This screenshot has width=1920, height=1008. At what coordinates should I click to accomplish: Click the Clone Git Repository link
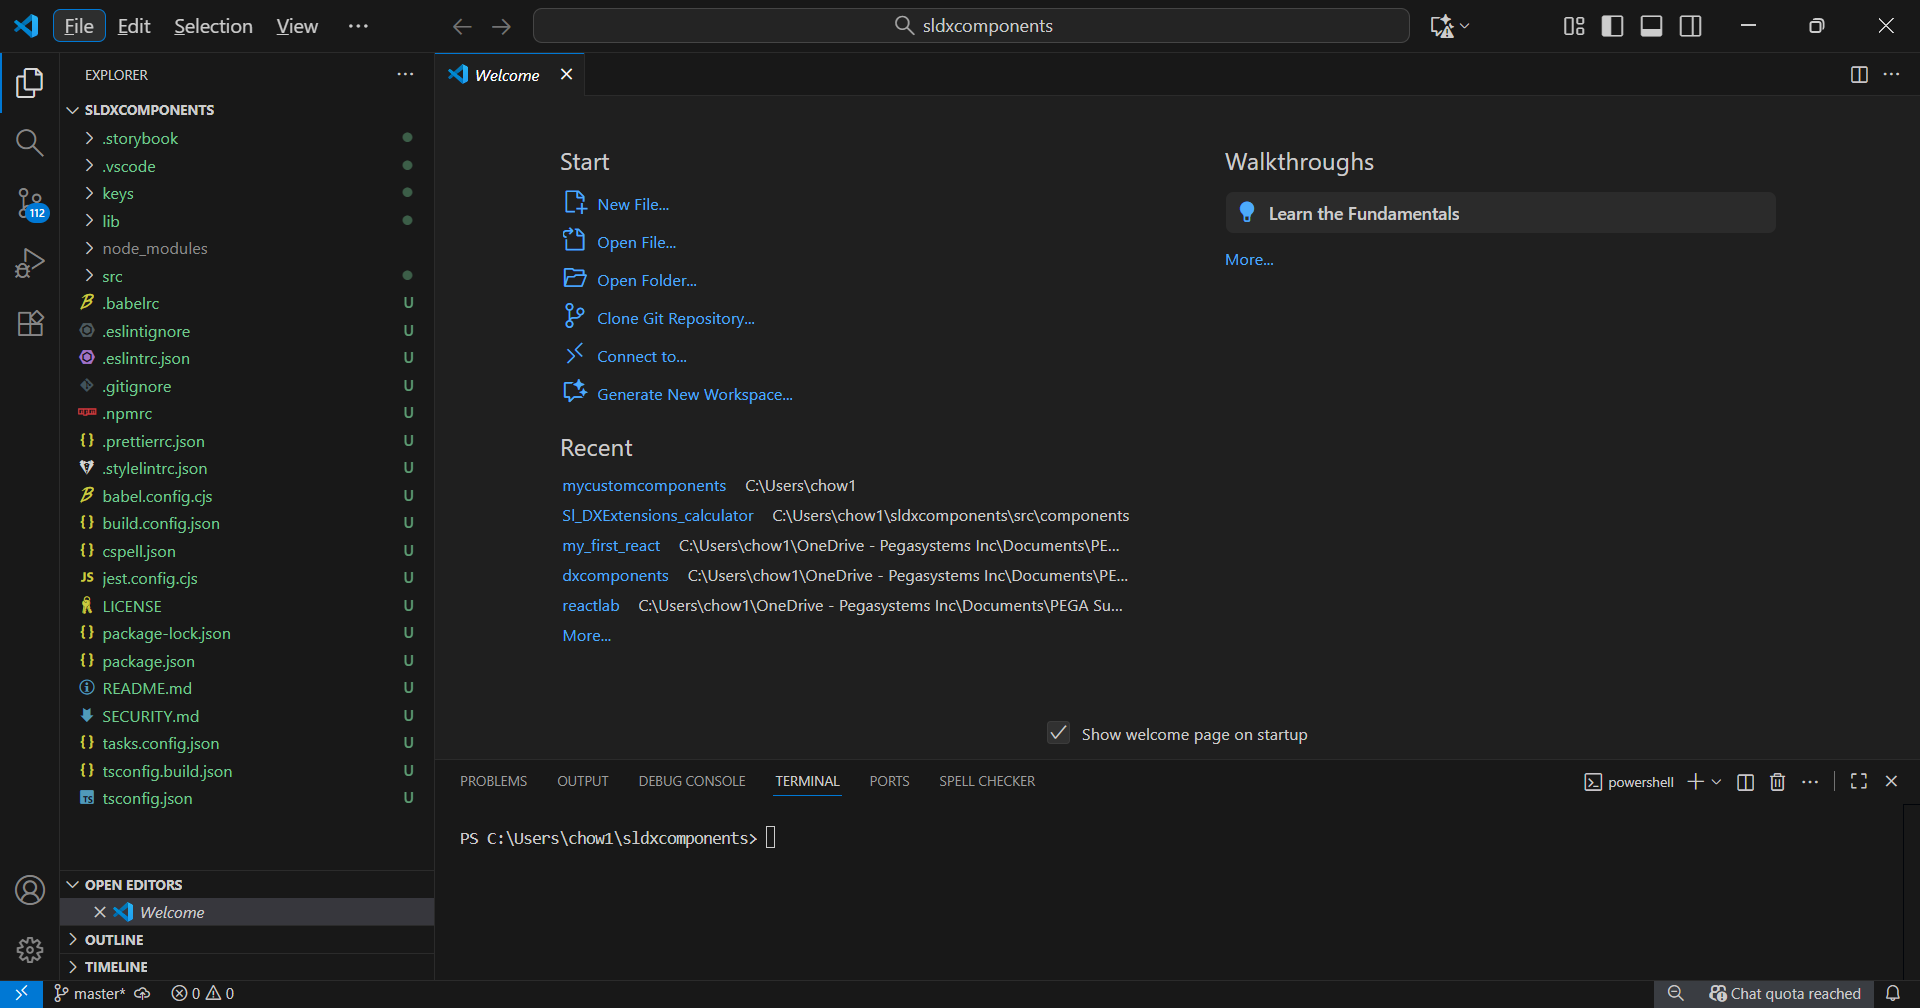675,318
